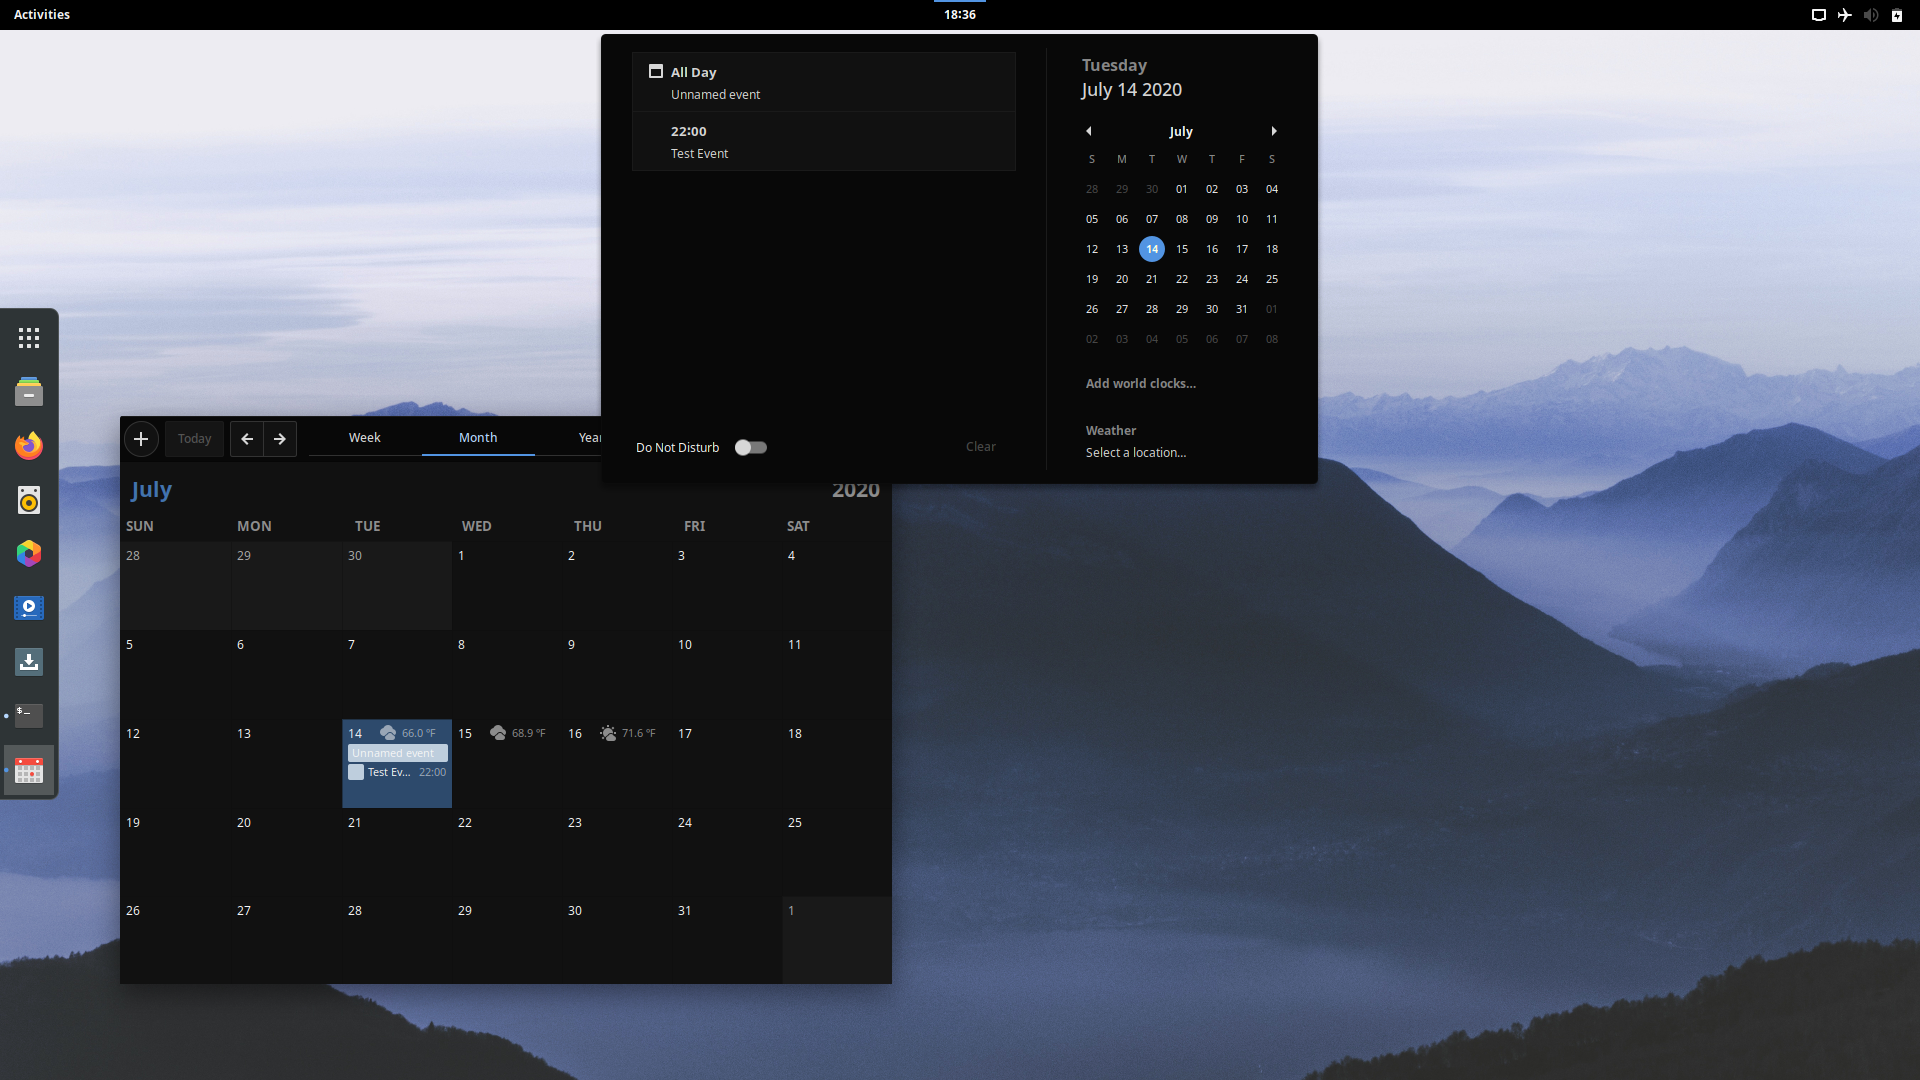
Task: Show next month in popup mini calendar
Action: tap(1274, 131)
